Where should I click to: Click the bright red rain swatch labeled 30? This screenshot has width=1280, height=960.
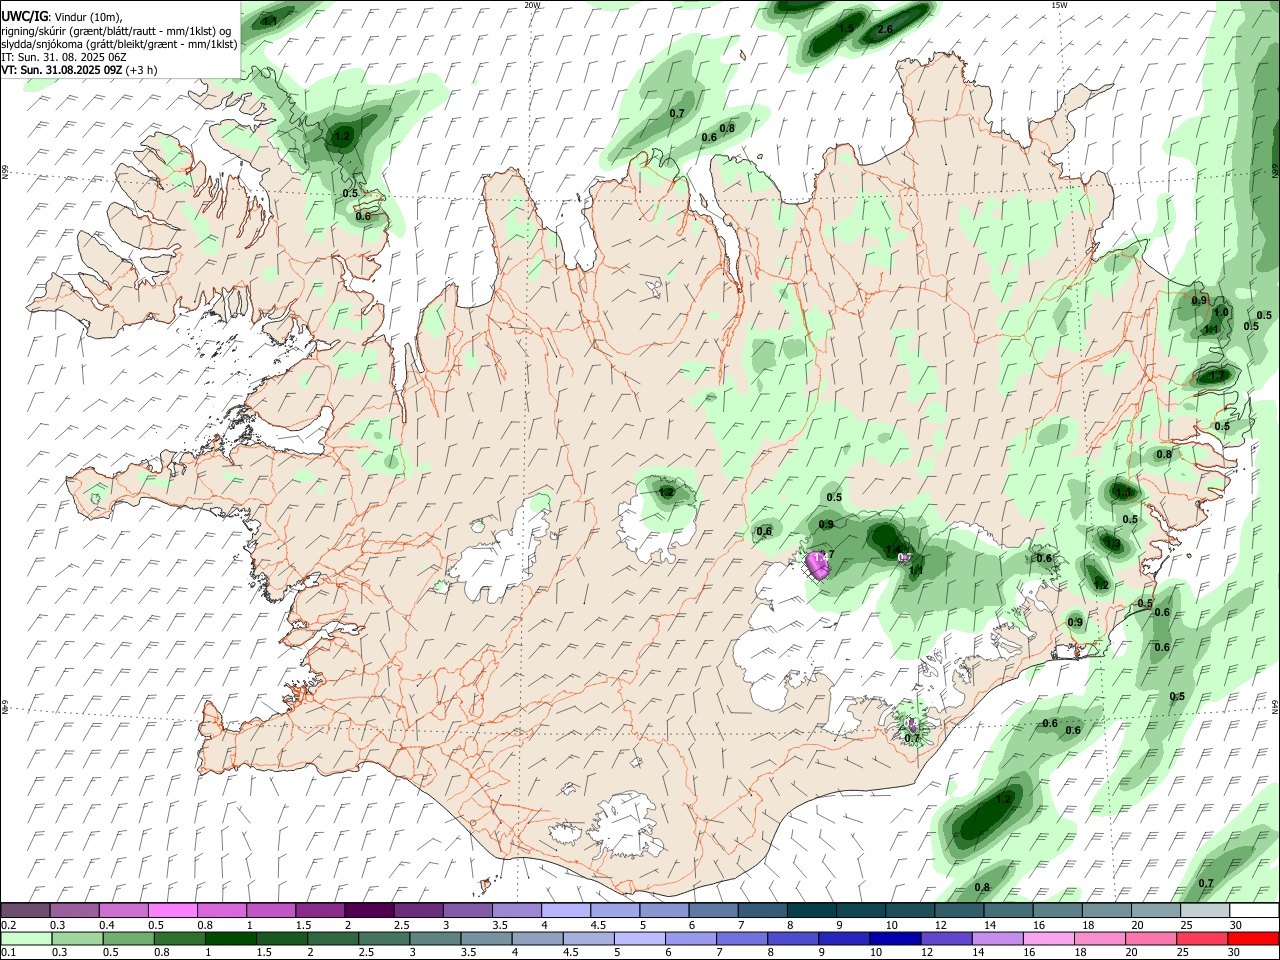tap(1253, 939)
